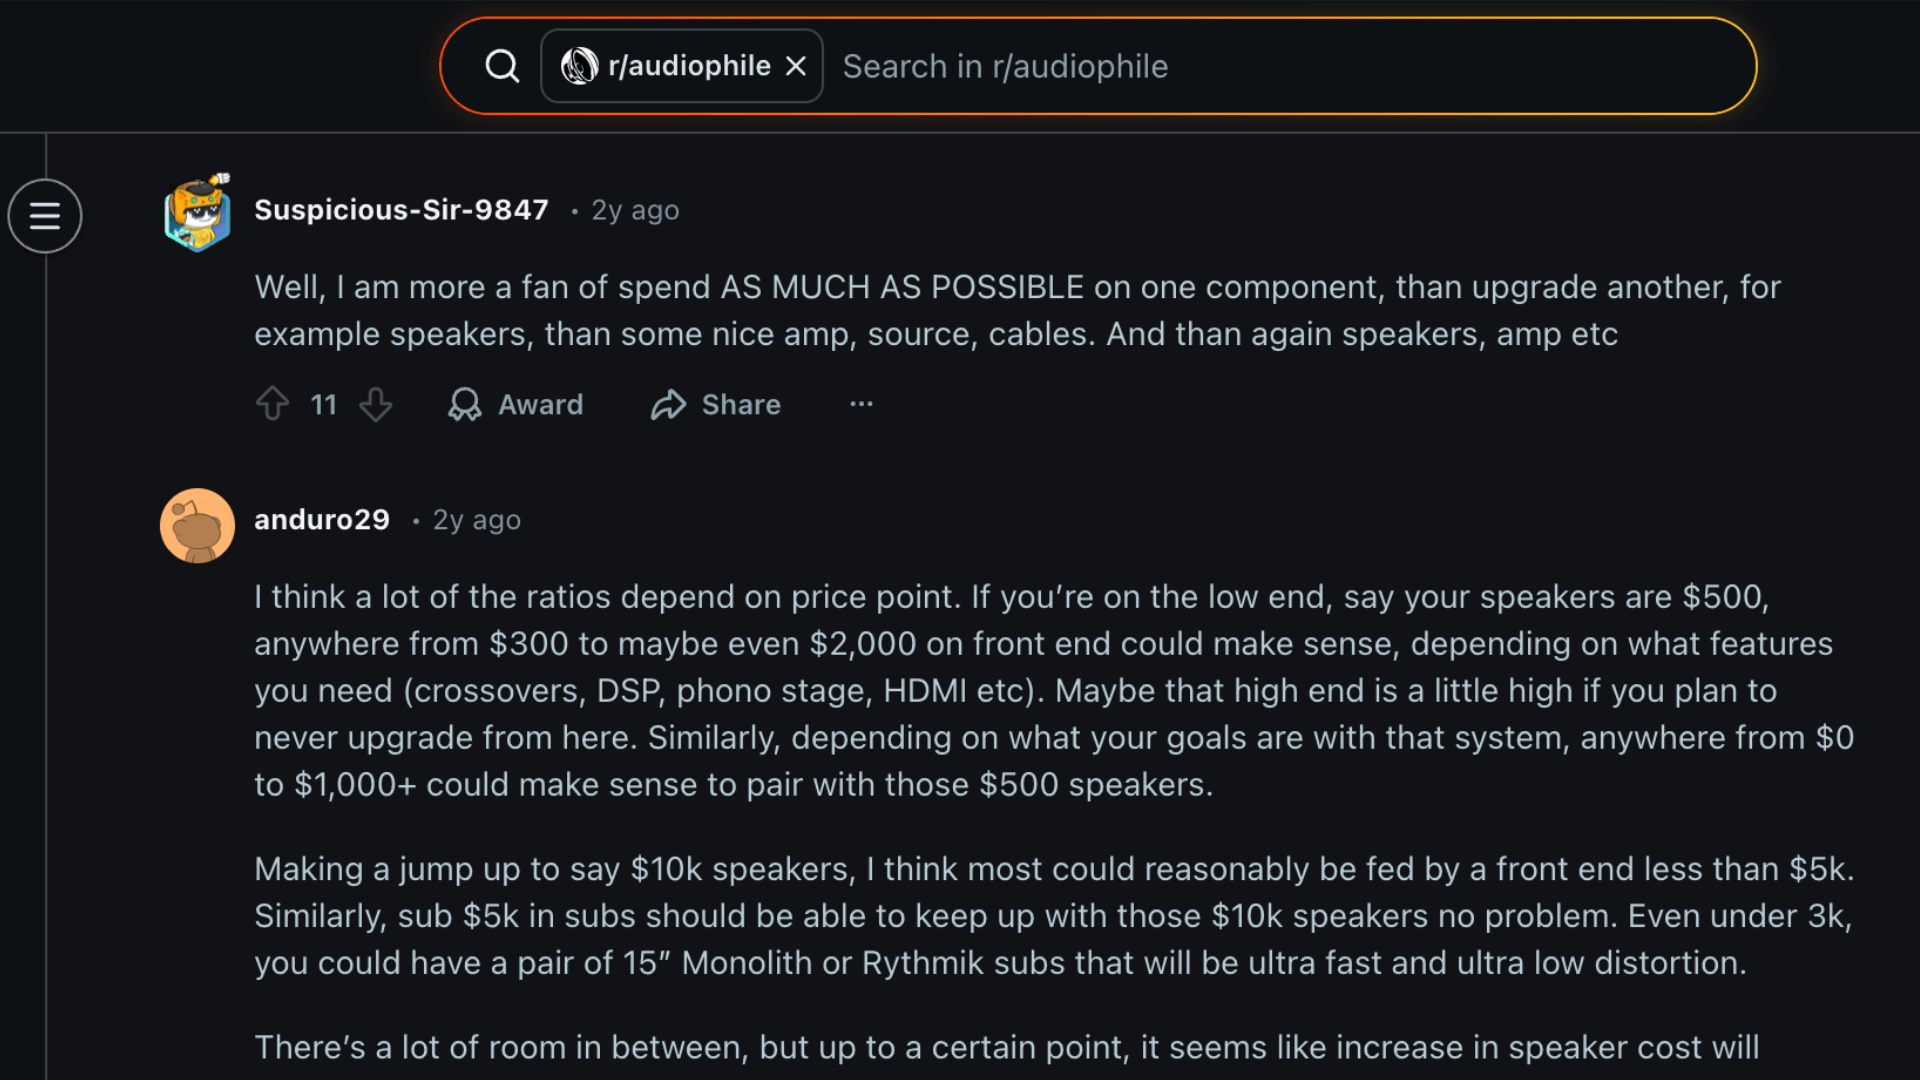
Task: Upvote Suspicious-Sir-9847's comment
Action: pyautogui.click(x=272, y=404)
